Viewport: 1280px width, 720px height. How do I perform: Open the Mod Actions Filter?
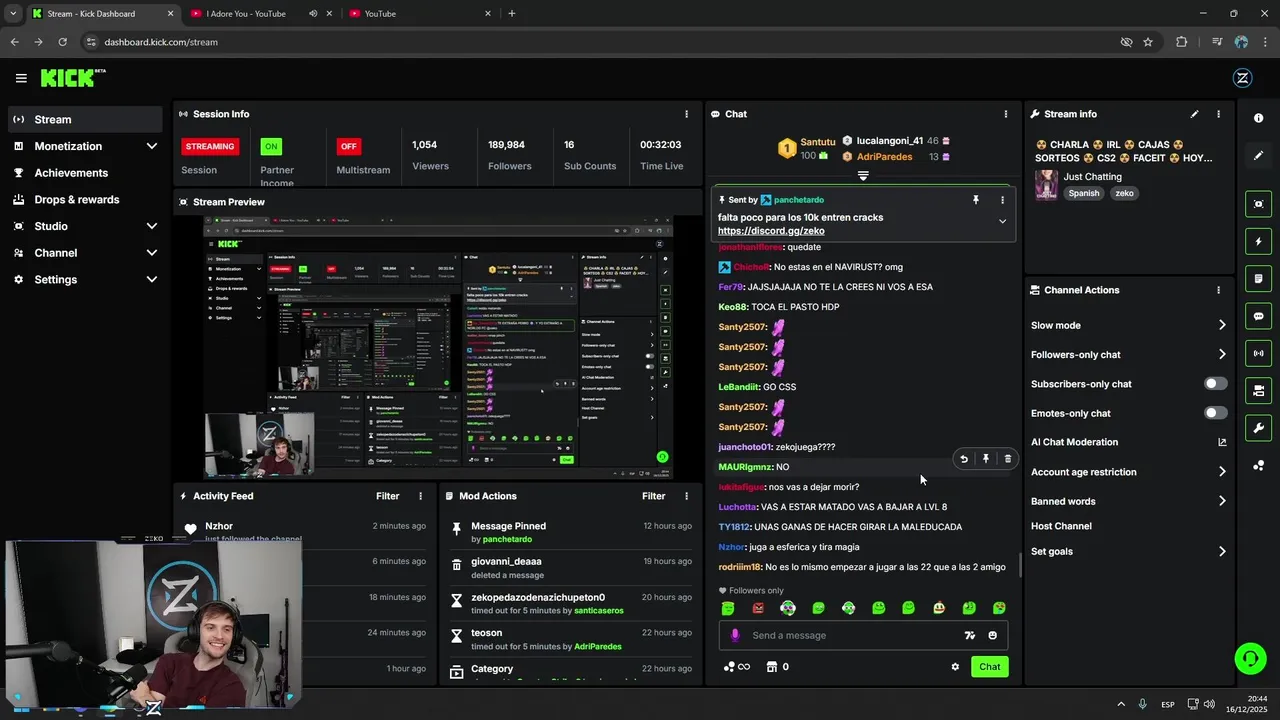click(654, 496)
